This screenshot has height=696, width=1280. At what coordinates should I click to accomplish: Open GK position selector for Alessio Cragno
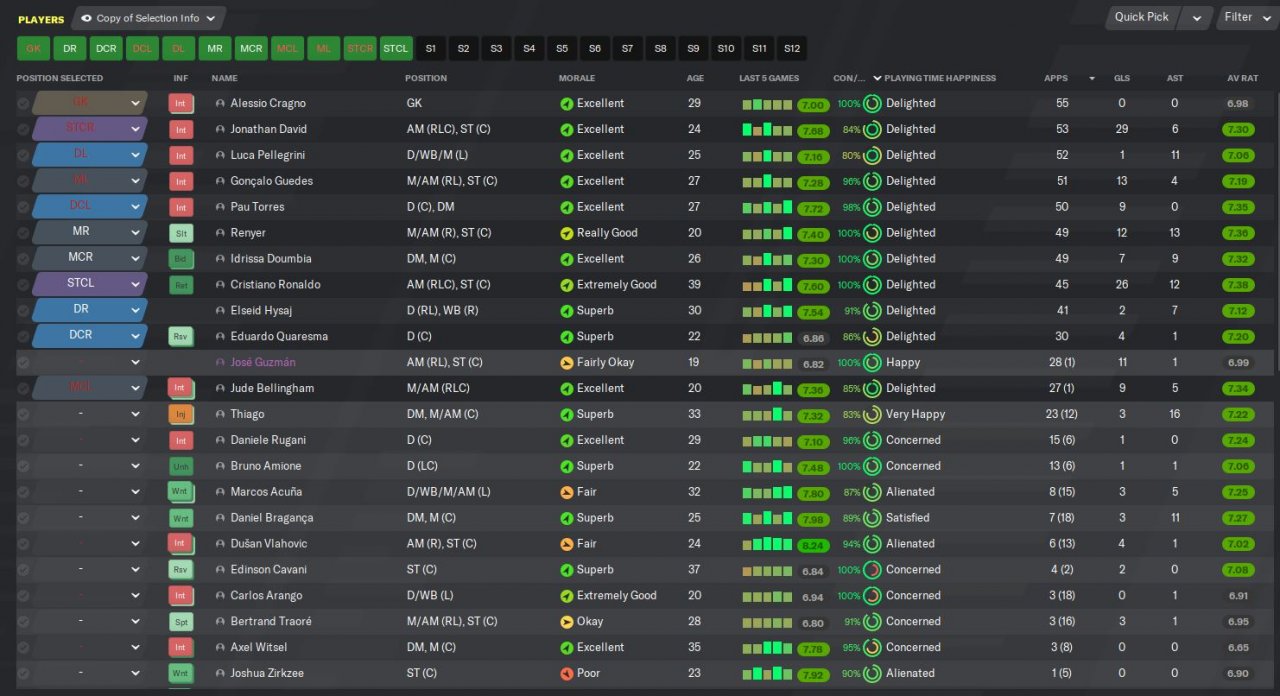pos(90,103)
